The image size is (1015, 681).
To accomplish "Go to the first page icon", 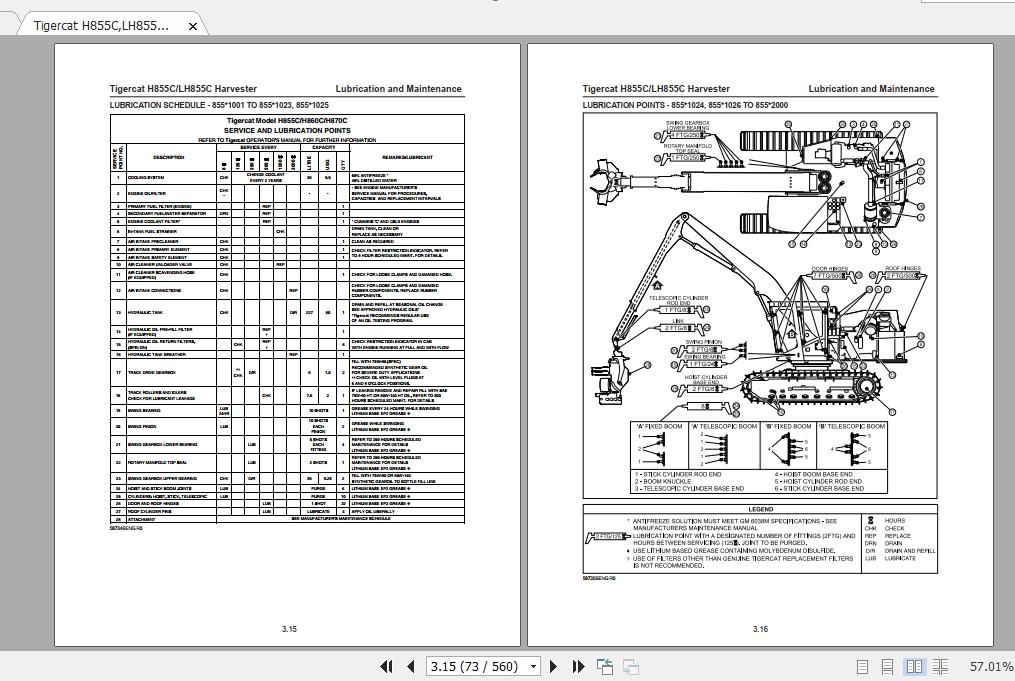I will pos(386,666).
